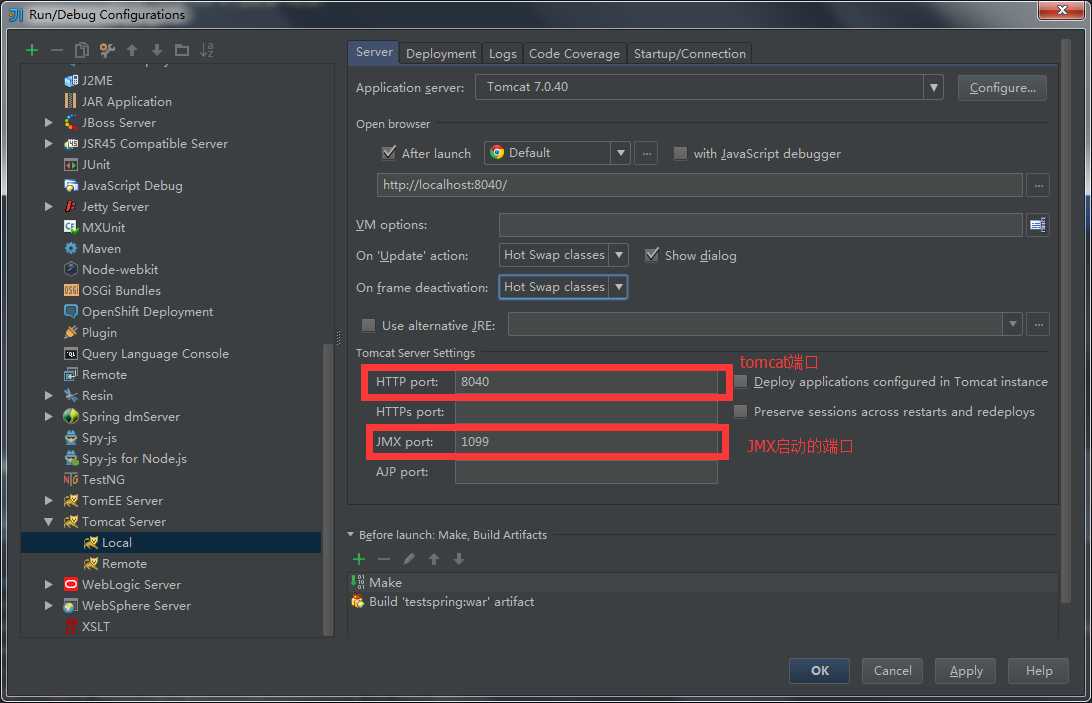Viewport: 1092px width, 703px height.
Task: Expand WebLogic Server node
Action: (x=48, y=584)
